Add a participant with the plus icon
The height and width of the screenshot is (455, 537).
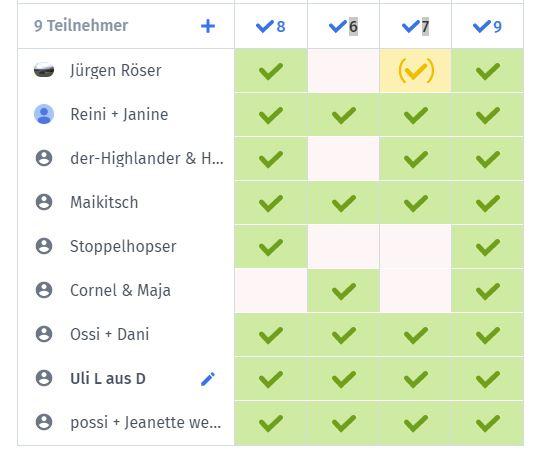(x=208, y=26)
